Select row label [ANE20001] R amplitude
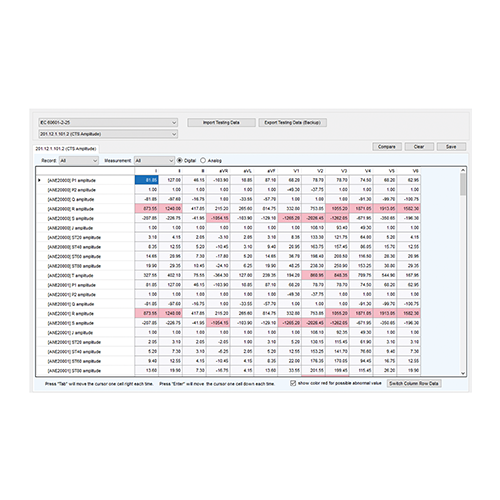This screenshot has height=500, width=500. coord(71,314)
